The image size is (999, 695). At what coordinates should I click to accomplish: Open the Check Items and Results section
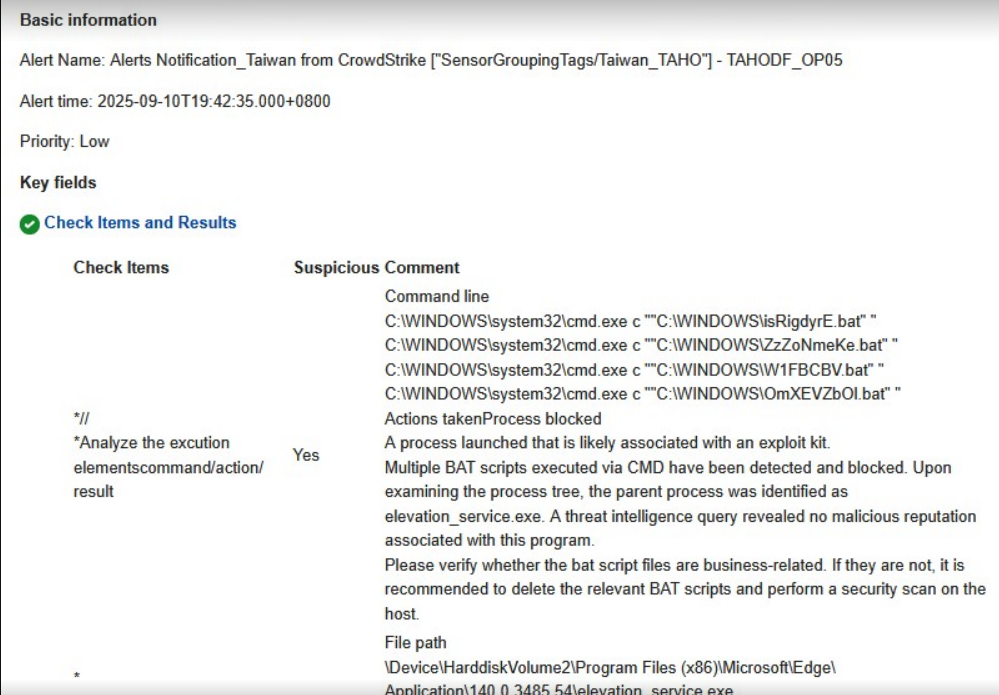click(x=140, y=223)
